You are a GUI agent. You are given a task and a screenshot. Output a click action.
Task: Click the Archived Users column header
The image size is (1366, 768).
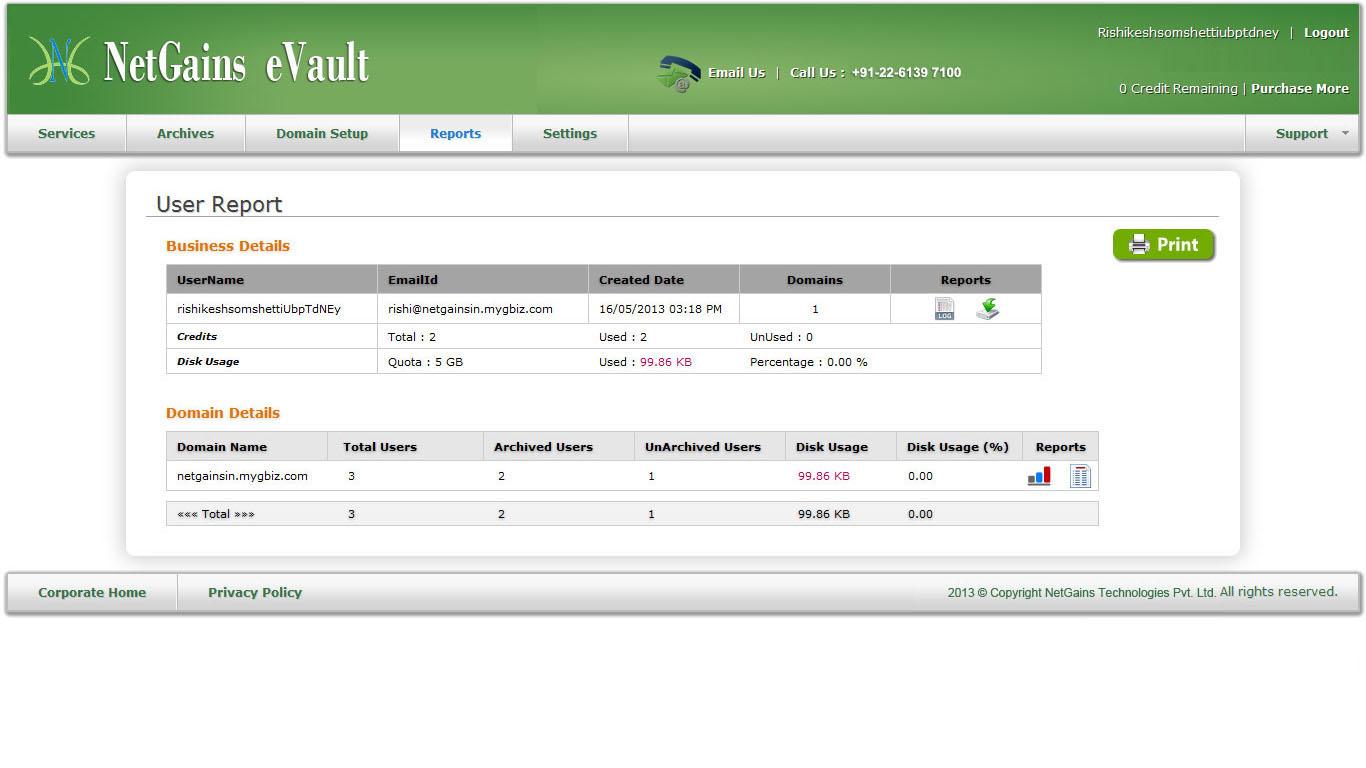tap(543, 447)
